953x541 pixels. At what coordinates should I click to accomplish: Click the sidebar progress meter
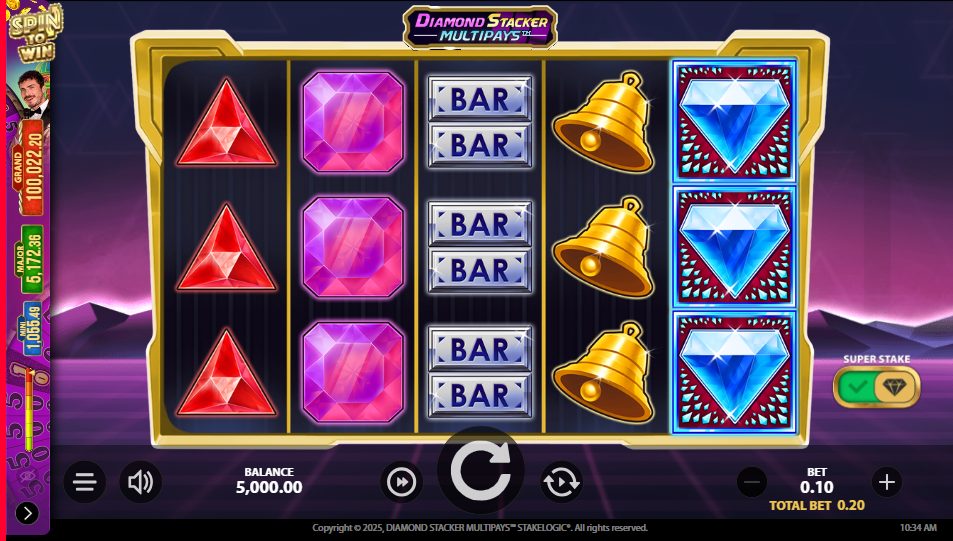click(29, 410)
